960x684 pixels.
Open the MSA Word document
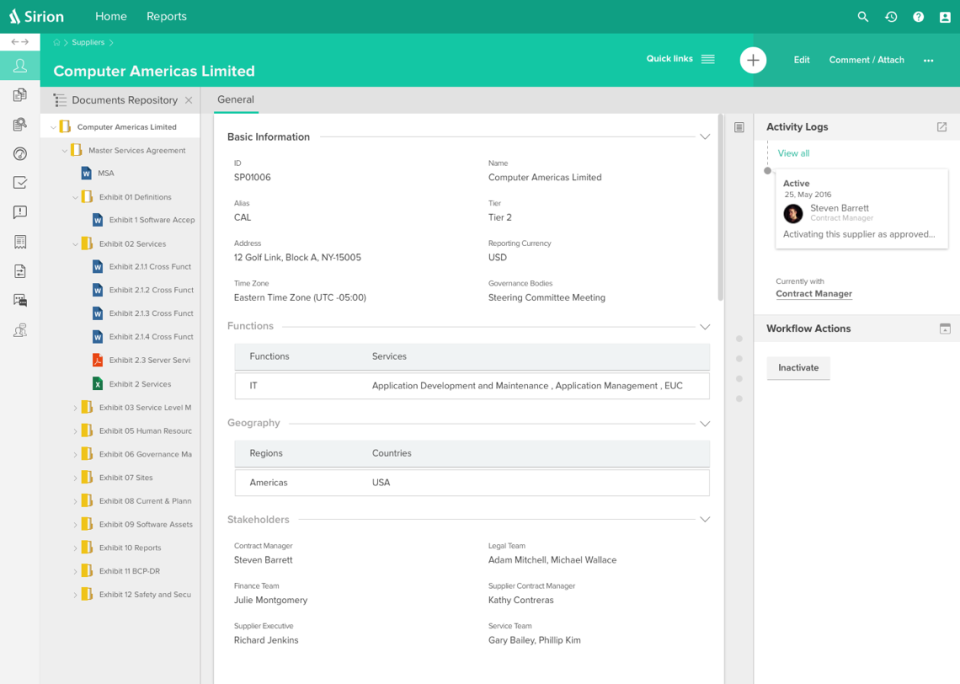105,174
